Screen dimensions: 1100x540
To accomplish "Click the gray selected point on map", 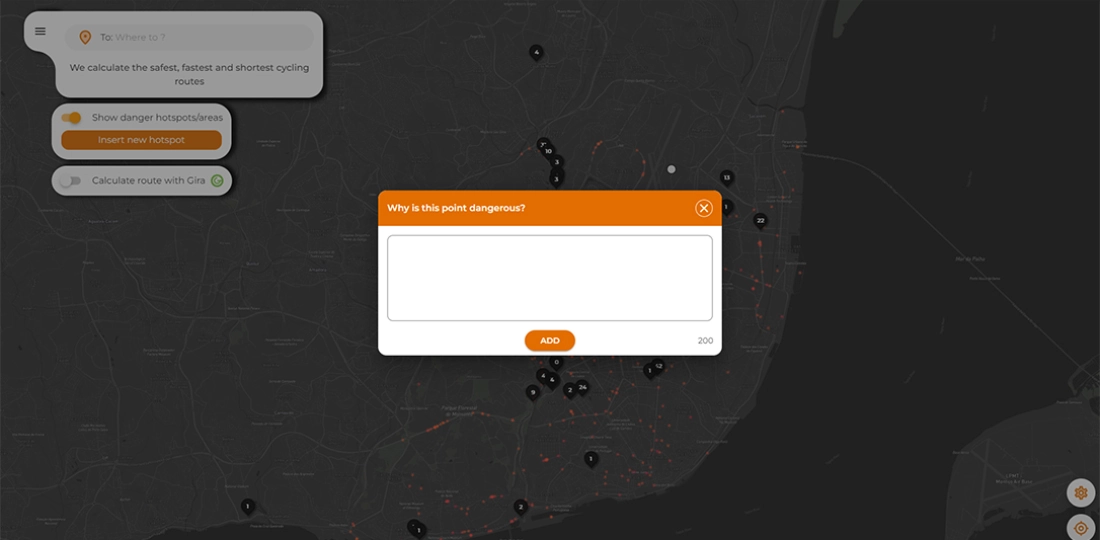I will [672, 169].
